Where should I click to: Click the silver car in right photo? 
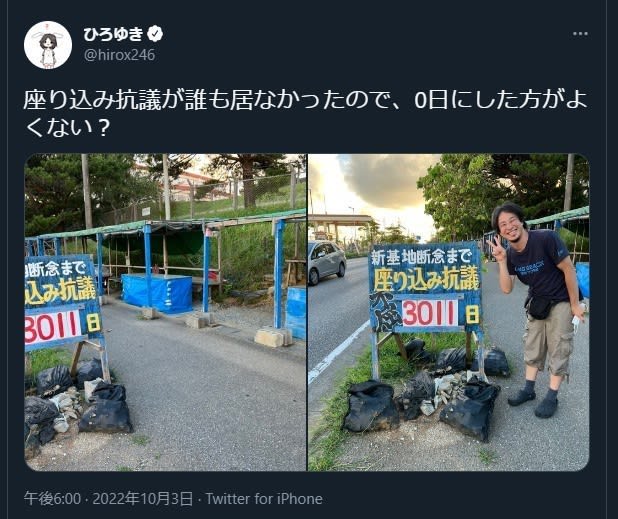coord(327,262)
